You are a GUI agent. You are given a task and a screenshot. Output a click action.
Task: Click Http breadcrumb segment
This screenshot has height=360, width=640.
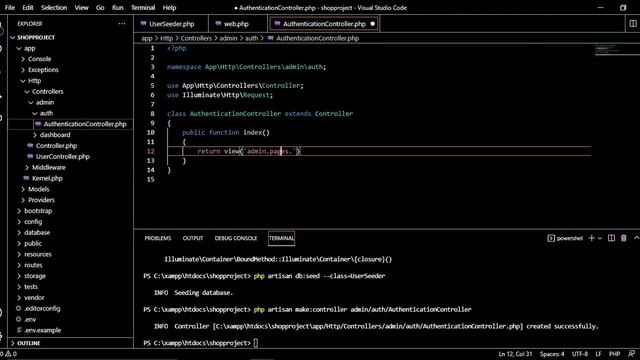click(x=167, y=38)
